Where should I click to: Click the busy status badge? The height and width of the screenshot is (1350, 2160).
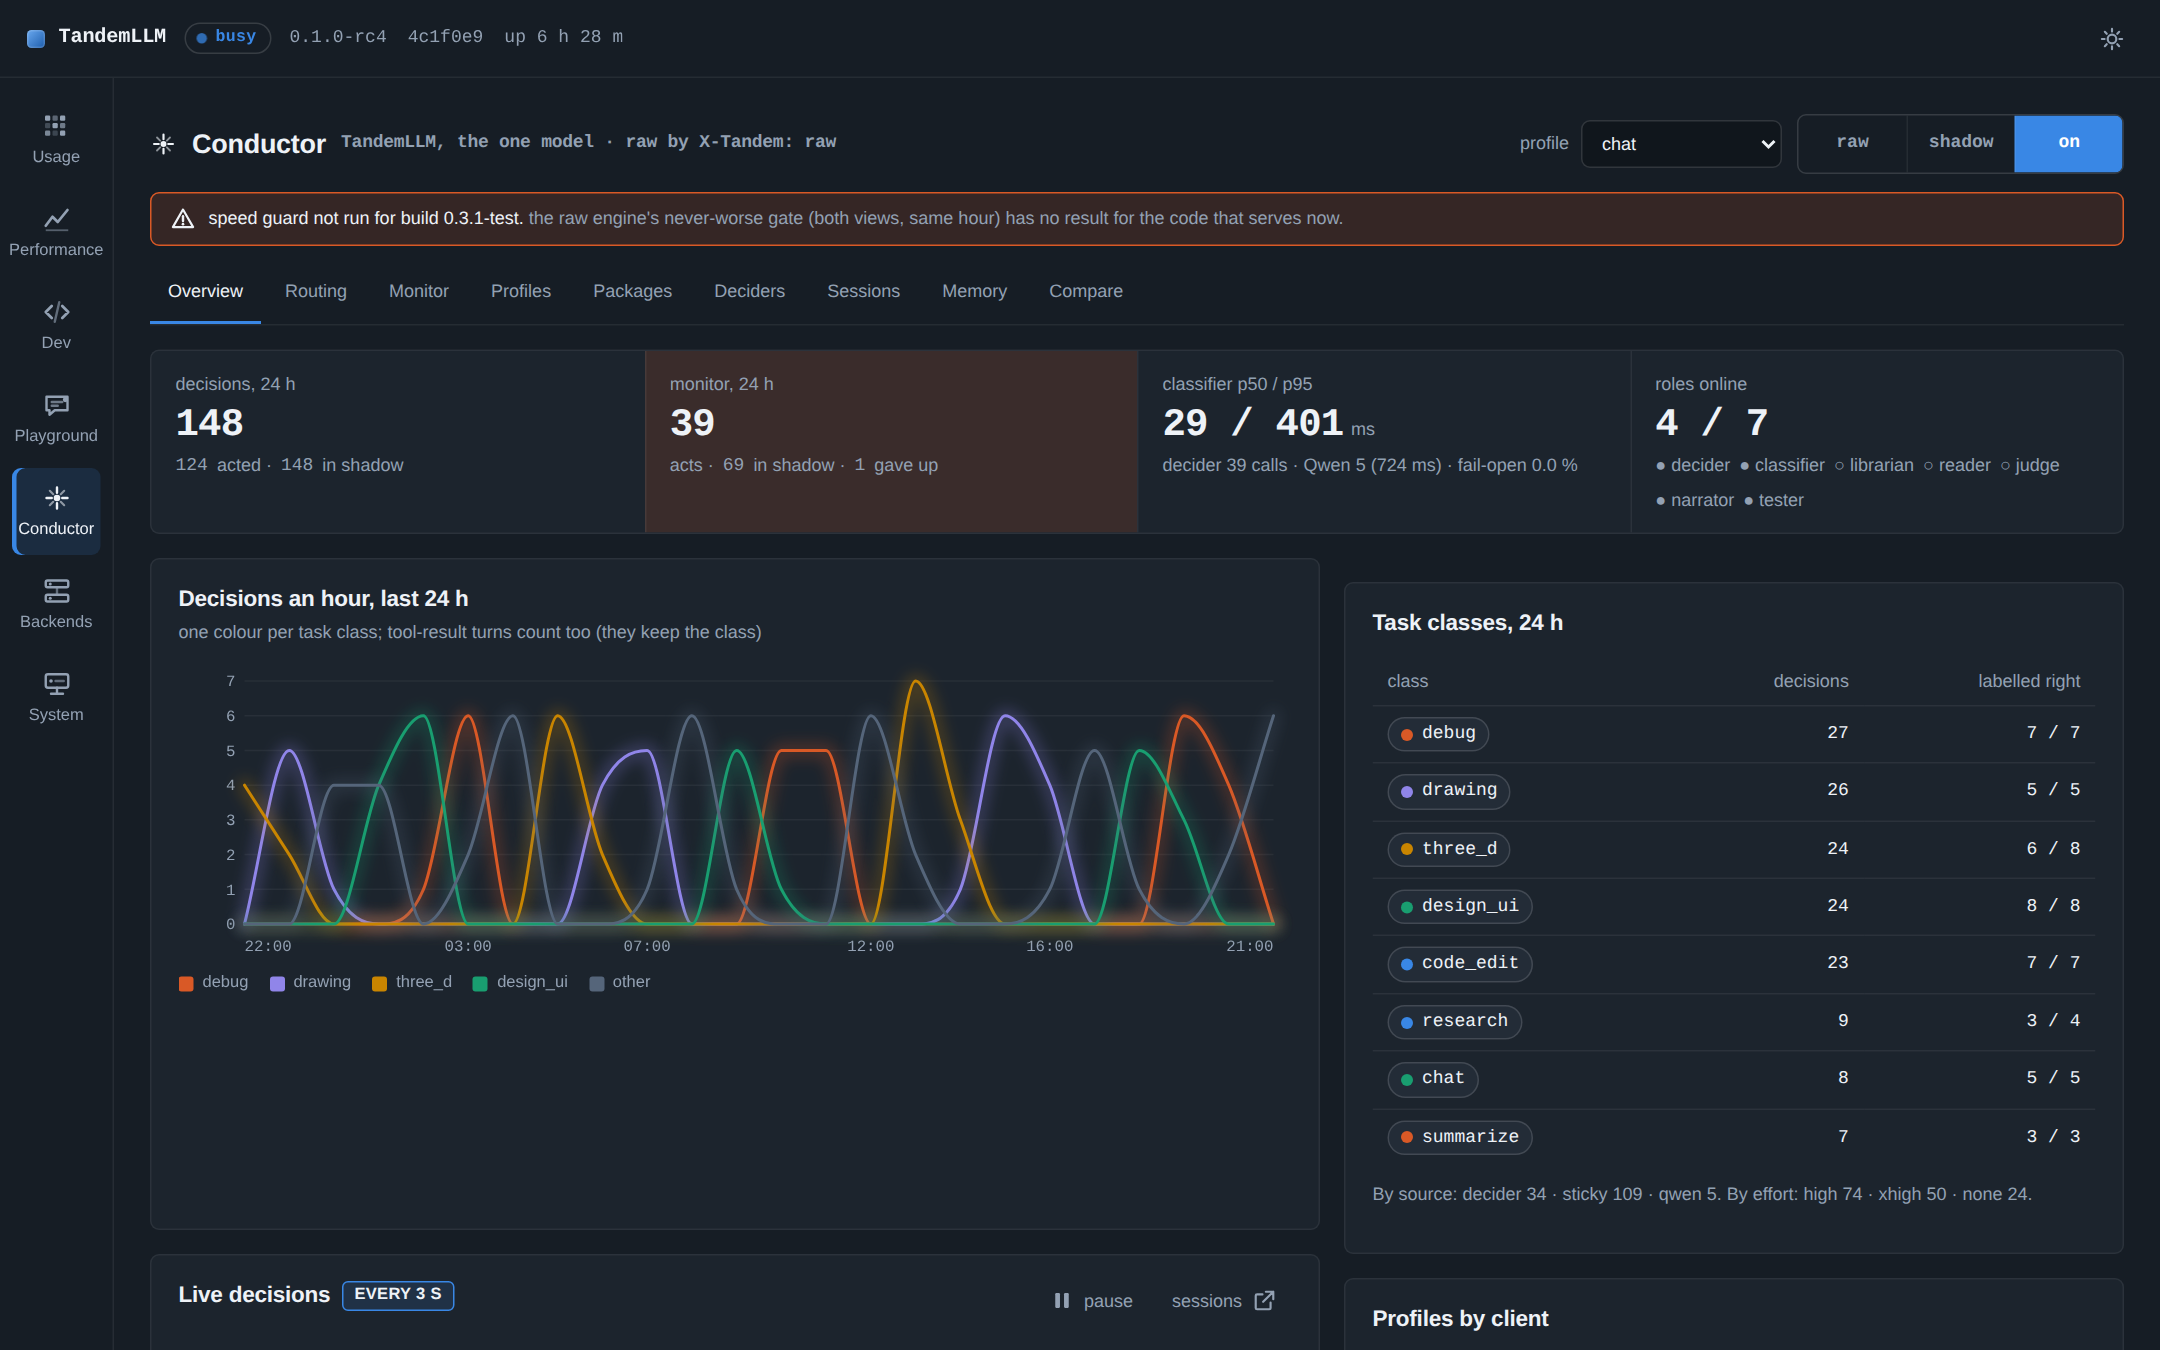227,37
